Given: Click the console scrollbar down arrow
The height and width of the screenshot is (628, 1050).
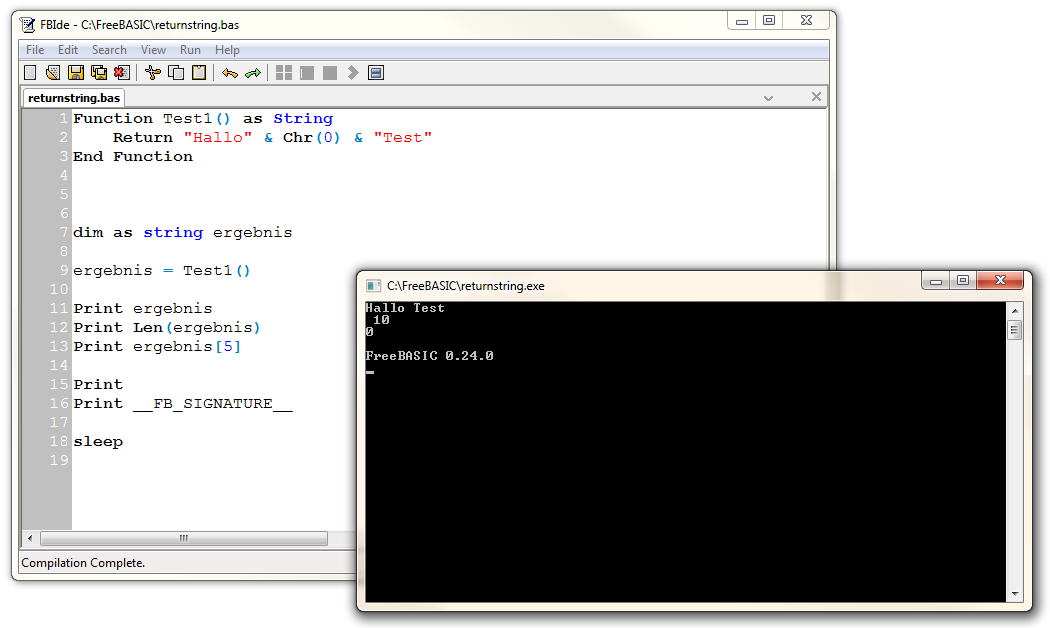Looking at the screenshot, I should pos(1015,593).
